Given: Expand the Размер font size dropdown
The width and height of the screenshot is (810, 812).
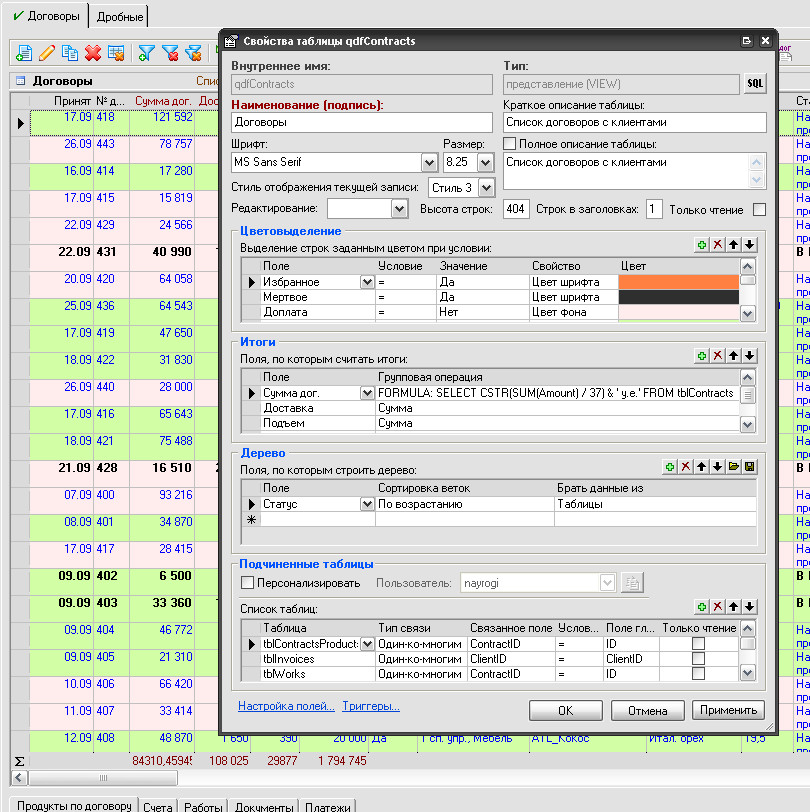Looking at the screenshot, I should click(x=486, y=162).
